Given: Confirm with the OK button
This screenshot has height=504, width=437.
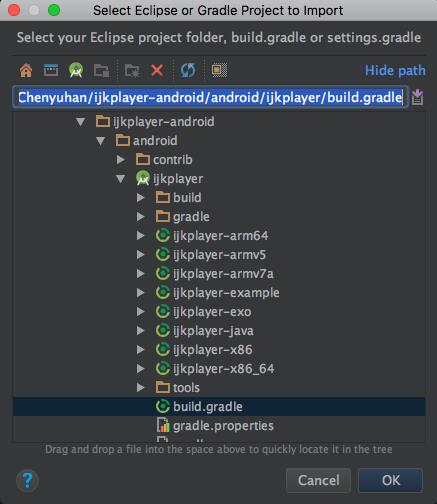Looking at the screenshot, I should coord(391,480).
